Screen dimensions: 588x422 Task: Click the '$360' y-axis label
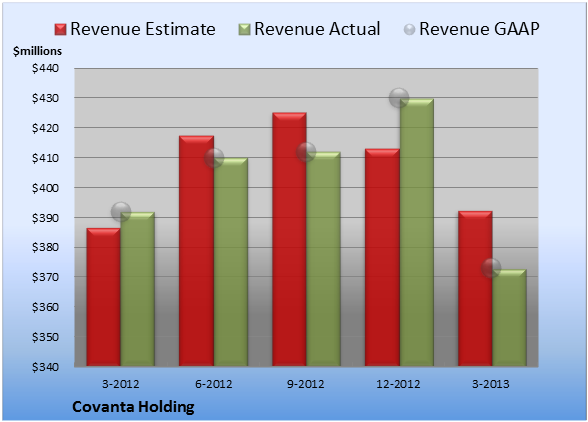click(45, 307)
